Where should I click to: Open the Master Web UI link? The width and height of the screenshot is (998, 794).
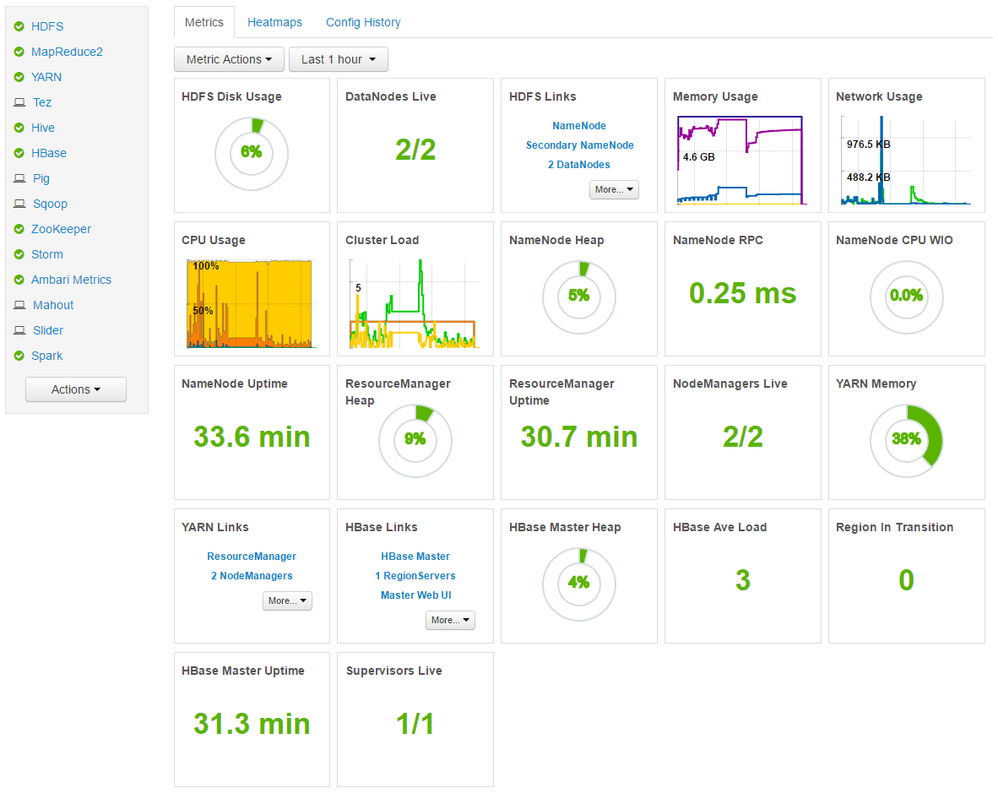[x=416, y=595]
